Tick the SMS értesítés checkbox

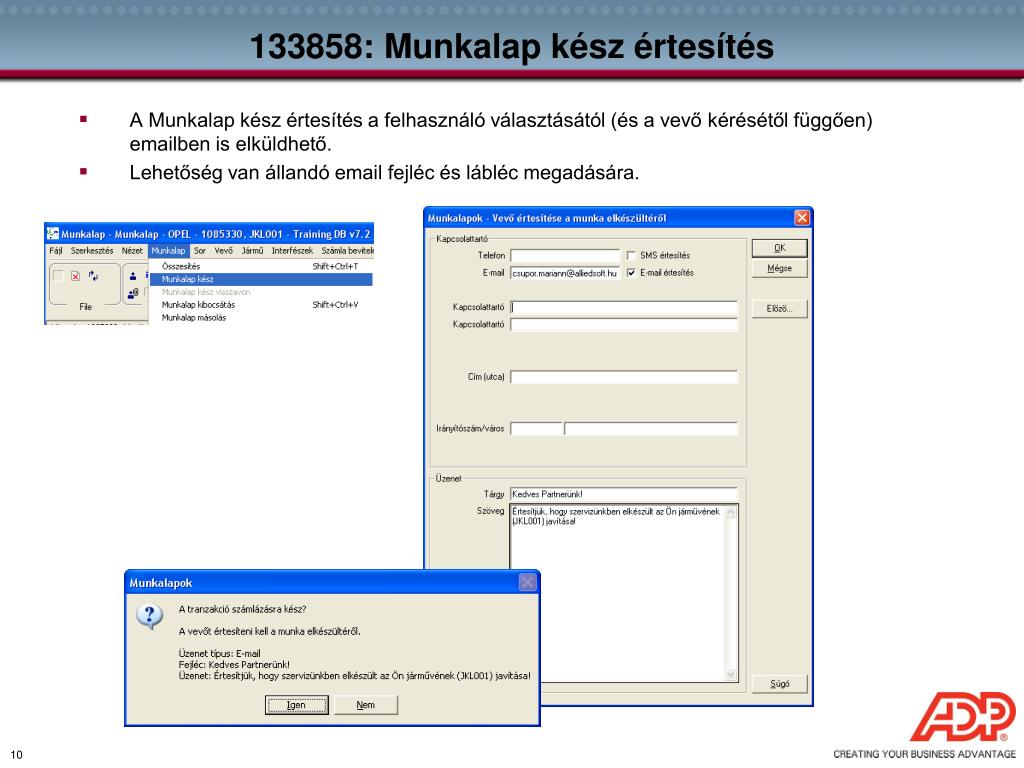[x=631, y=255]
